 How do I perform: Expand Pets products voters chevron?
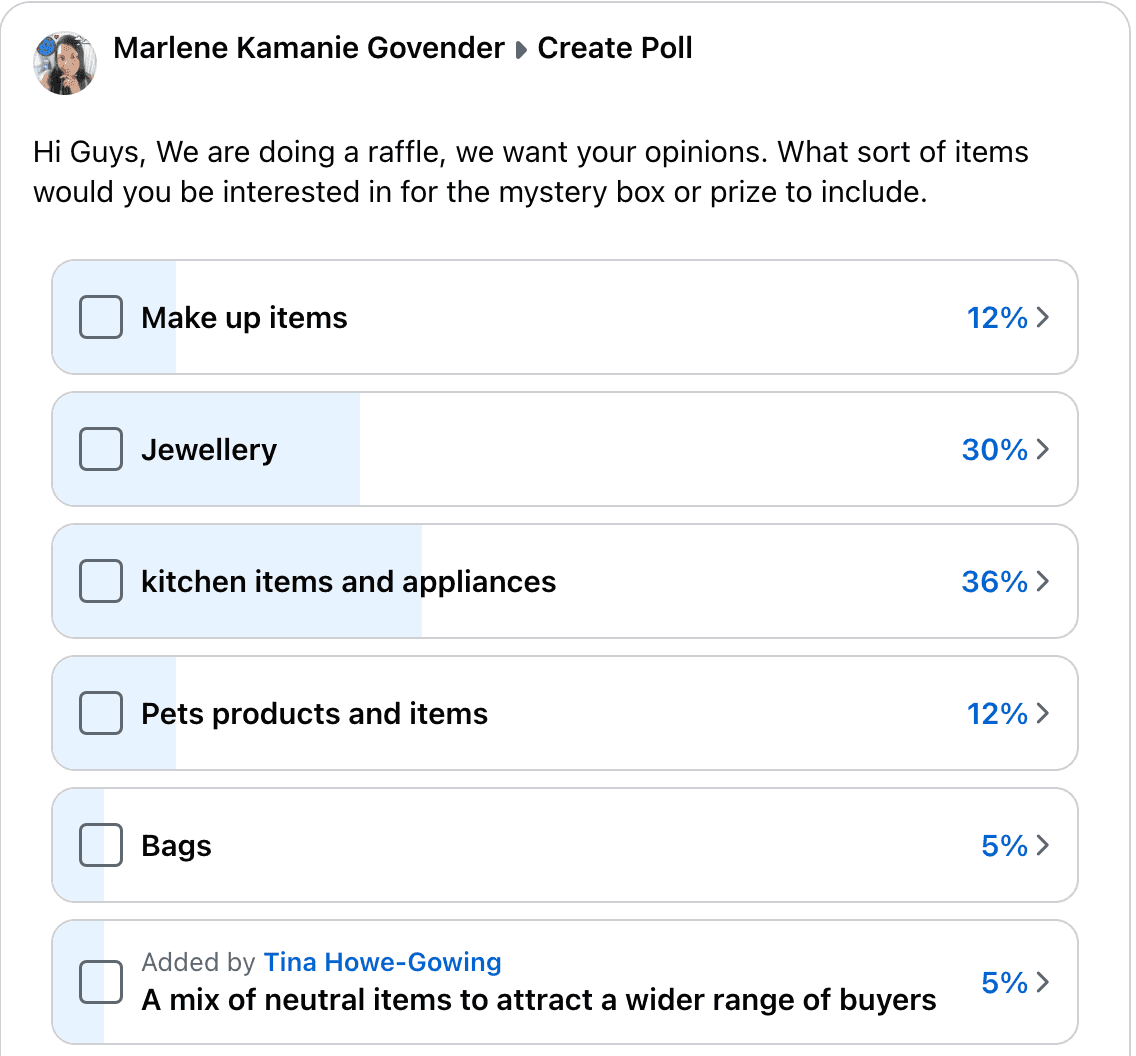point(1043,714)
